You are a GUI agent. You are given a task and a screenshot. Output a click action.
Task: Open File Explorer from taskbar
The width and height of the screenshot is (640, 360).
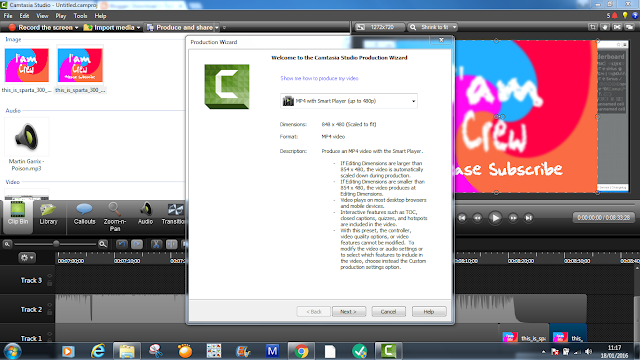tap(127, 351)
